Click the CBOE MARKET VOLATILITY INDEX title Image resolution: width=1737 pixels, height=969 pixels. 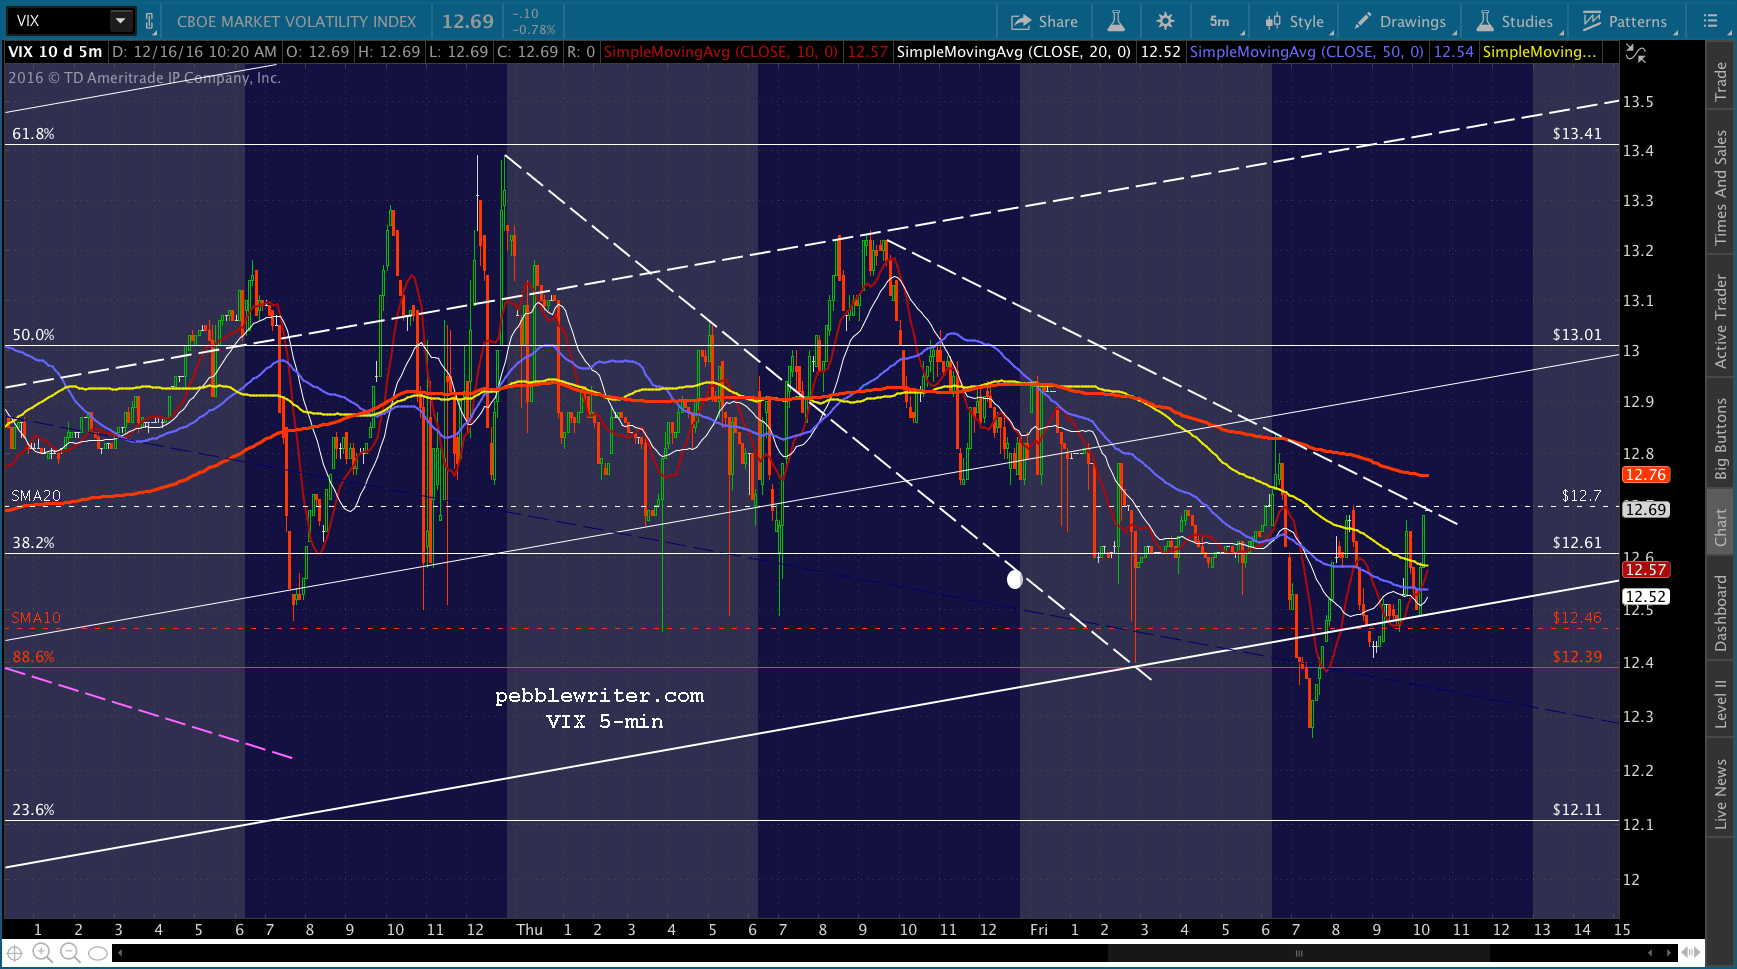coord(296,21)
